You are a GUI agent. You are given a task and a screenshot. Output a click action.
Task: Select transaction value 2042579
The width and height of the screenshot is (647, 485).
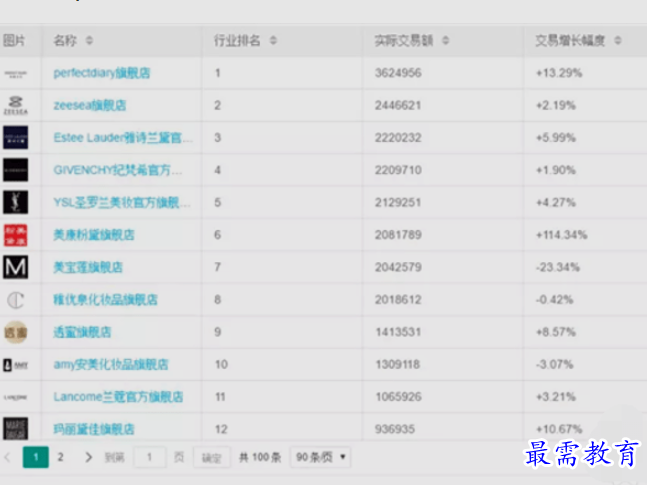coord(398,267)
